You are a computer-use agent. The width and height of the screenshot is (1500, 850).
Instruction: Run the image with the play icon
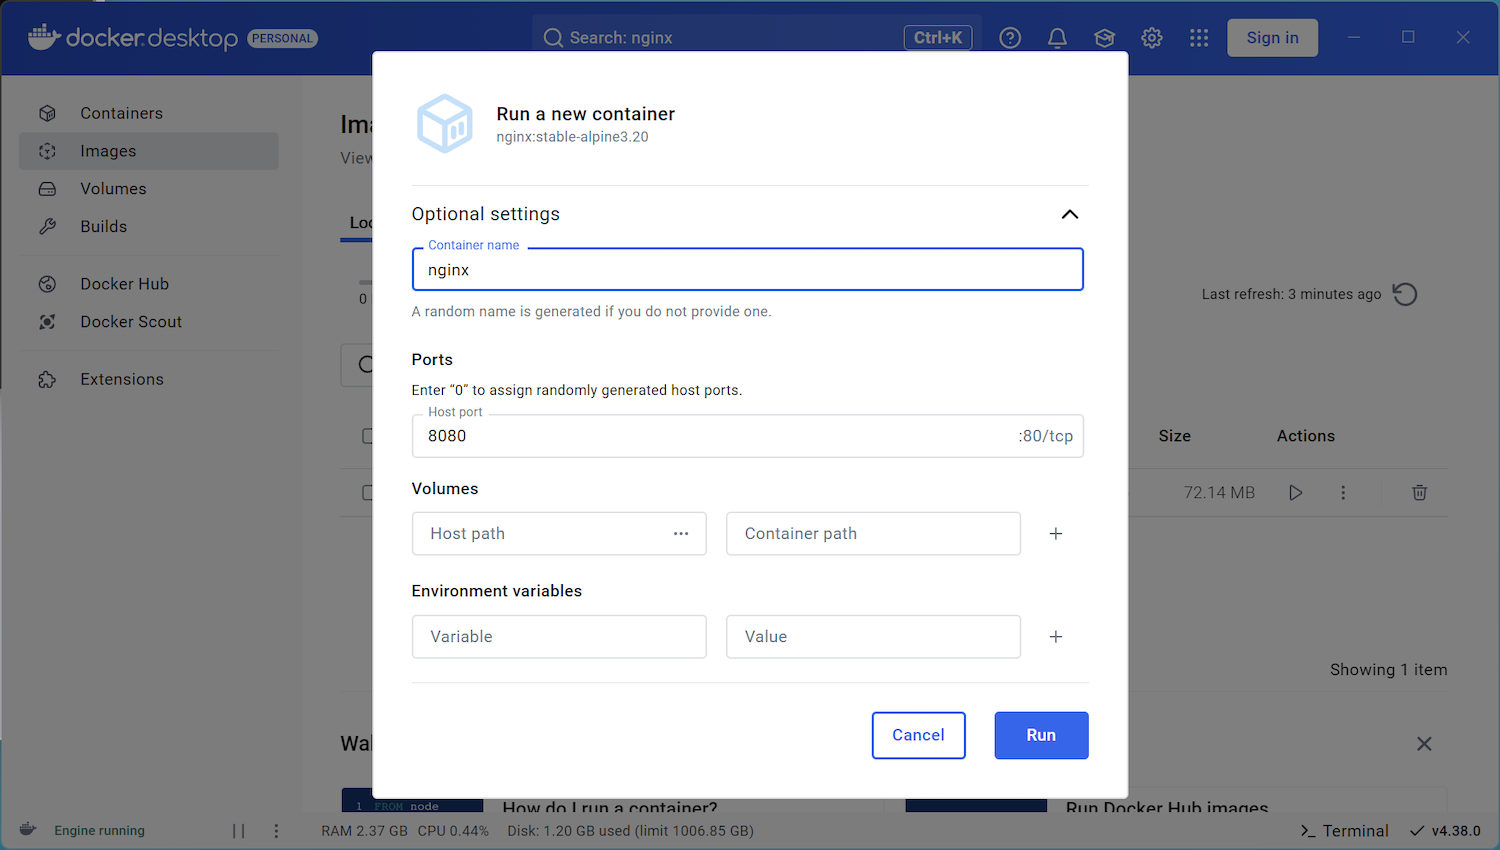tap(1295, 493)
